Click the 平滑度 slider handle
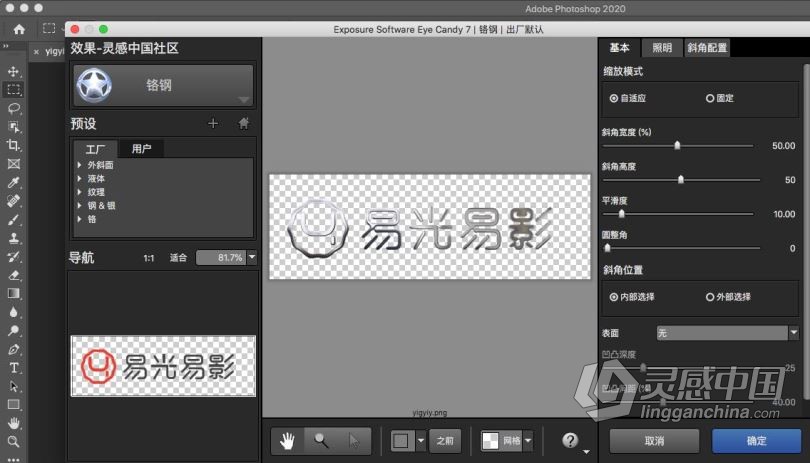The height and width of the screenshot is (463, 810). 621,213
